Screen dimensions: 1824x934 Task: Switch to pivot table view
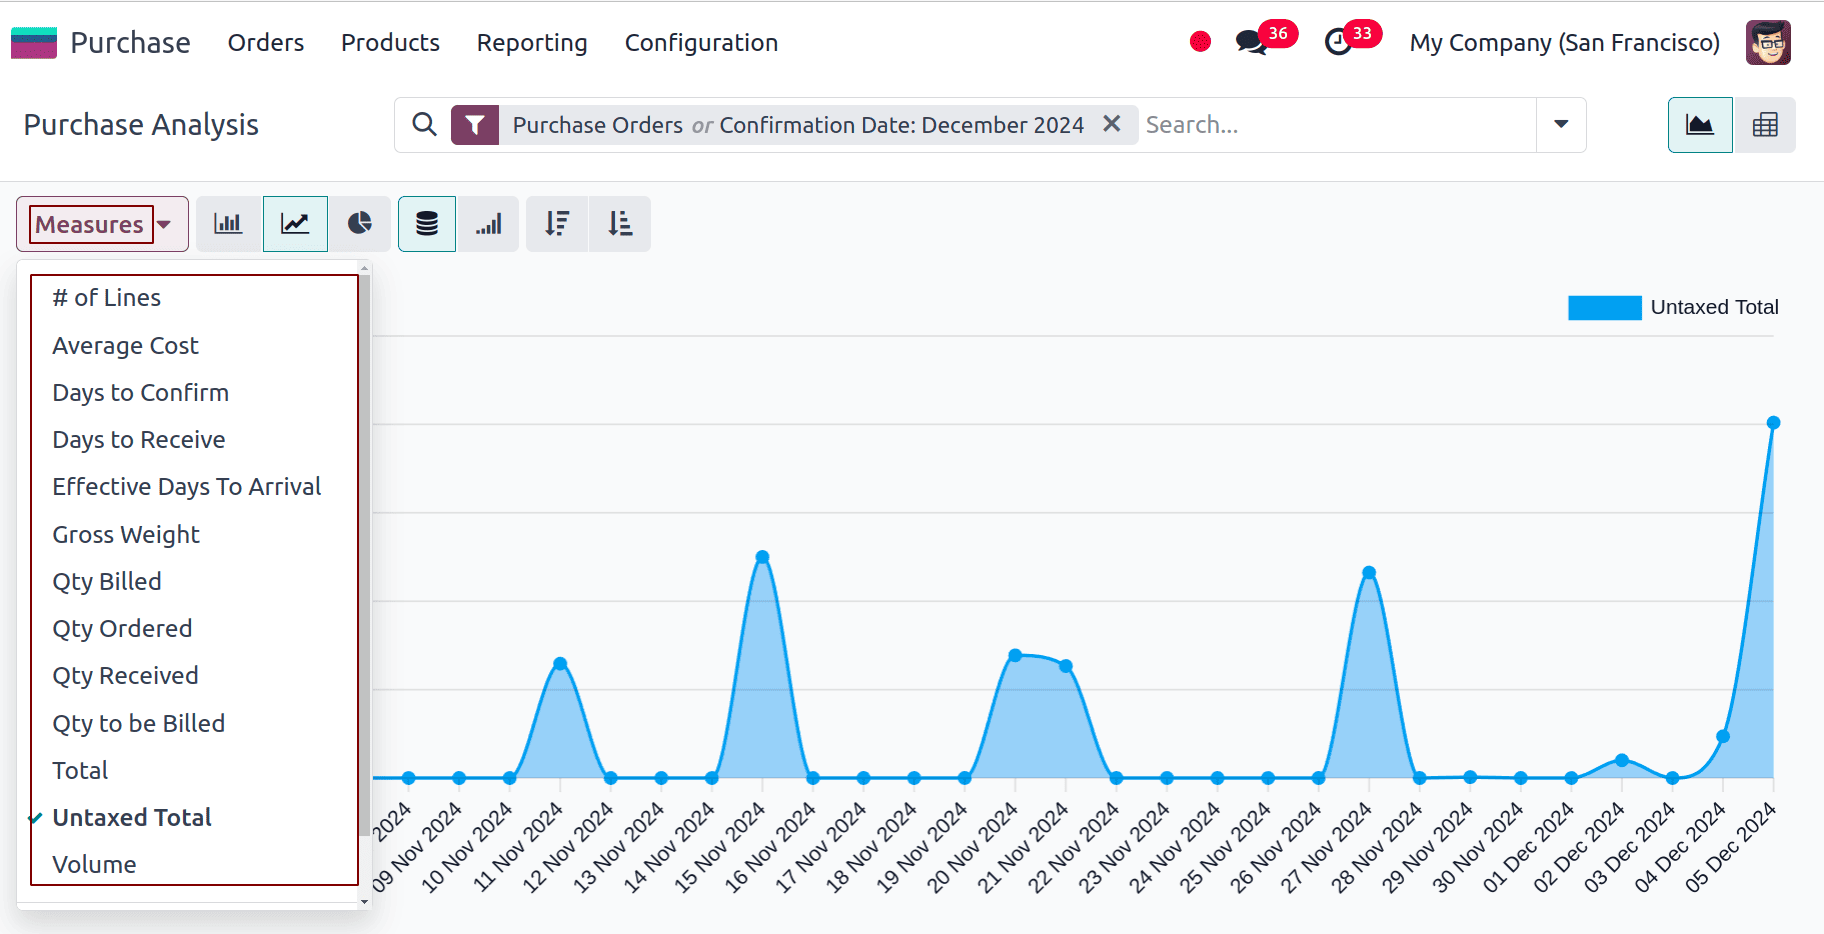pyautogui.click(x=1765, y=125)
